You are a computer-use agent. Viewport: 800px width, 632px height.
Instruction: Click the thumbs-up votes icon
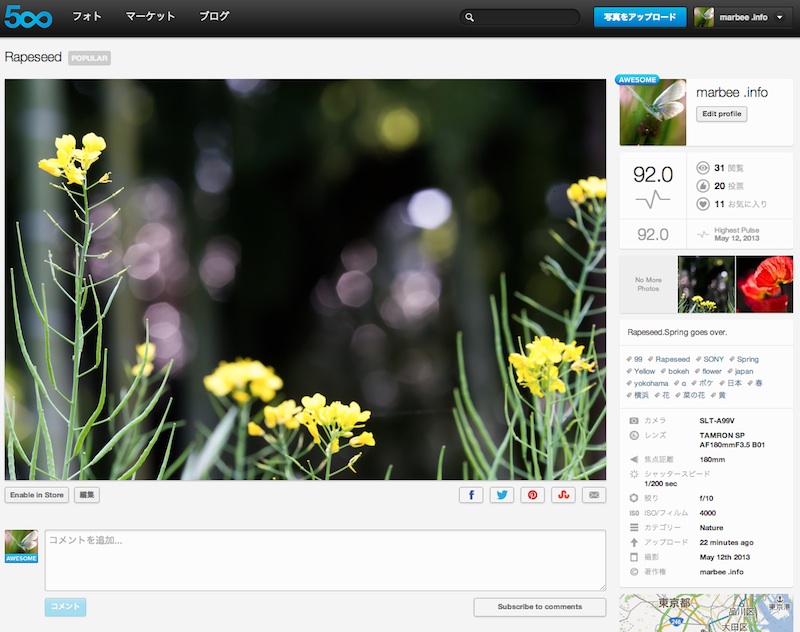[x=702, y=186]
